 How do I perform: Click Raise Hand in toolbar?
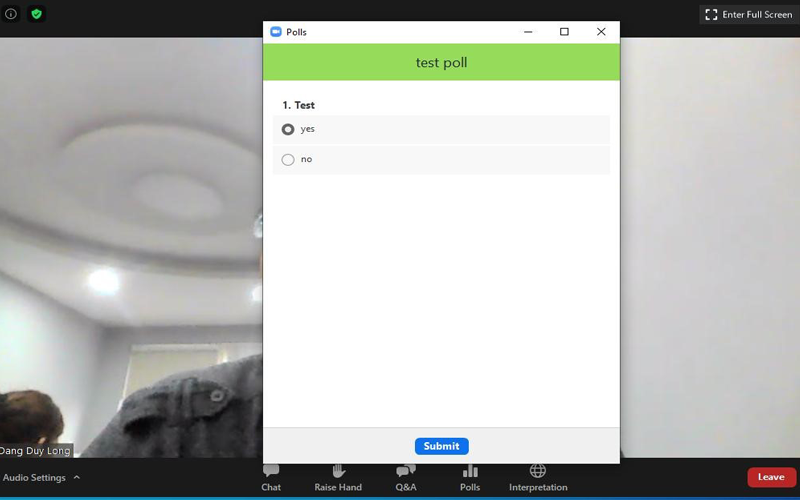(338, 478)
